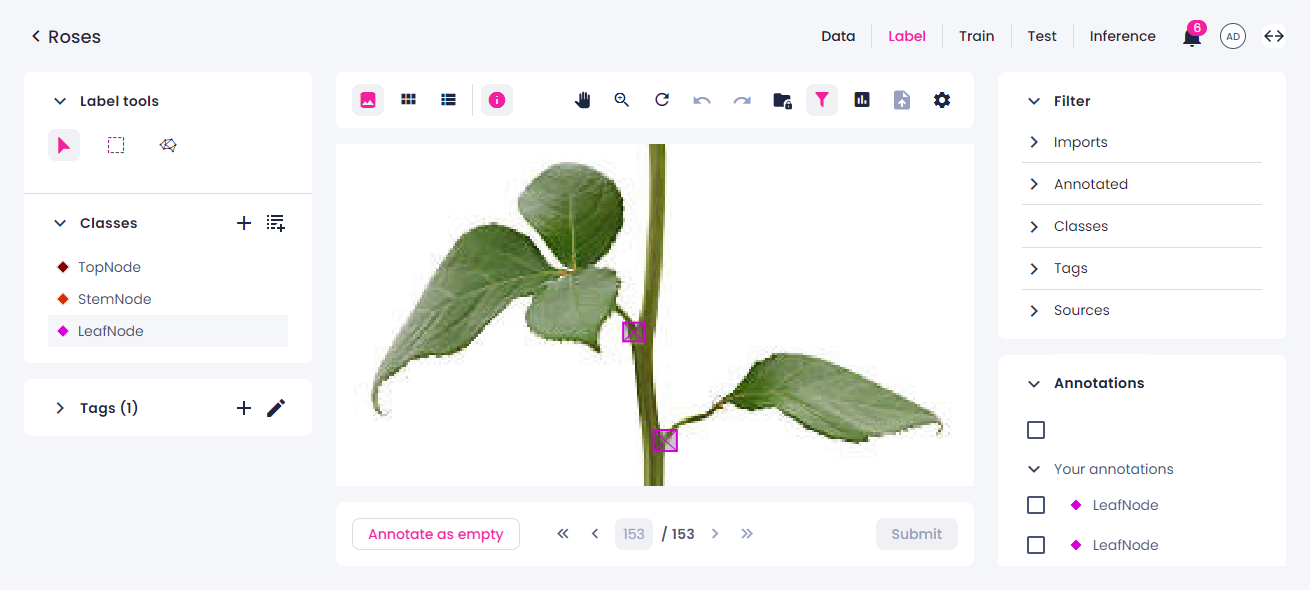Screen dimensions: 1310x590
Task: Collapse the Label tools section
Action: coord(60,101)
